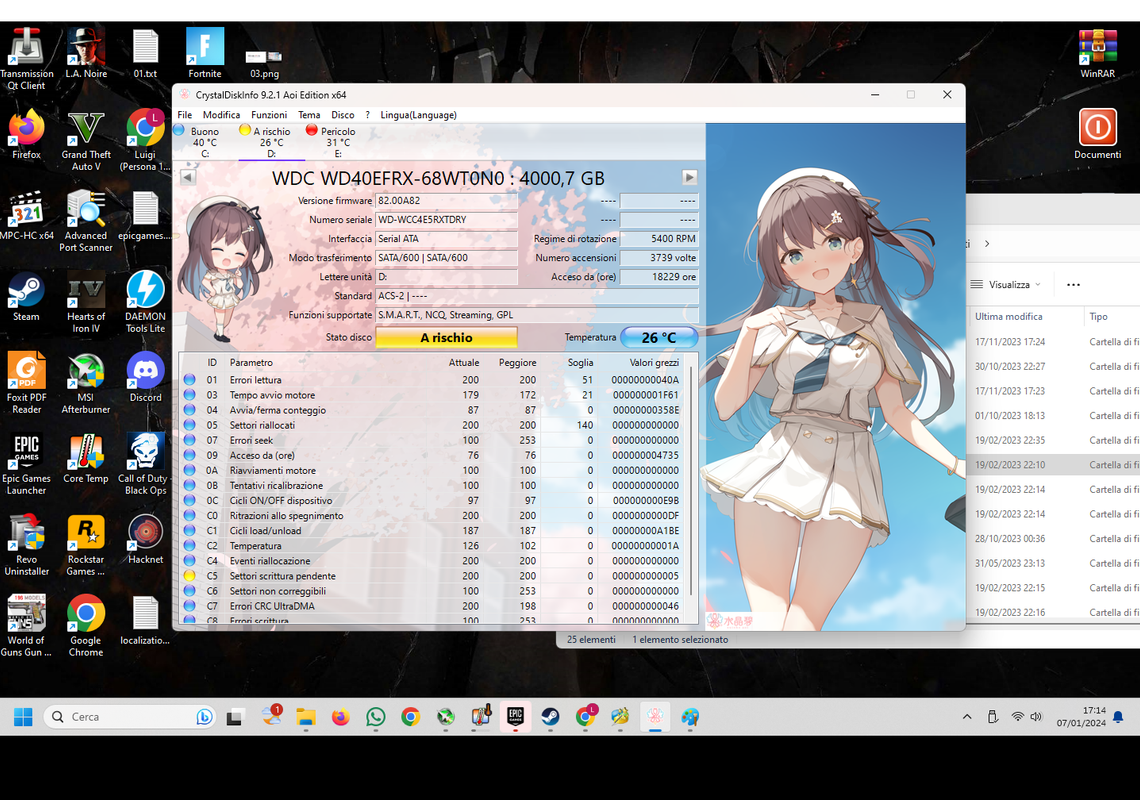This screenshot has width=1140, height=800.
Task: Open Hacknet desktop icon
Action: click(x=145, y=539)
